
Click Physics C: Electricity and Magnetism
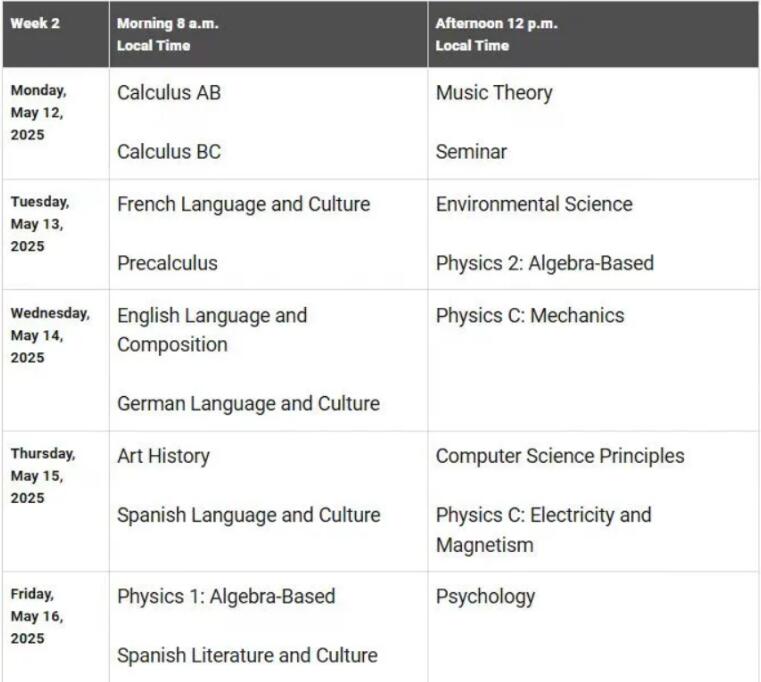(x=543, y=529)
